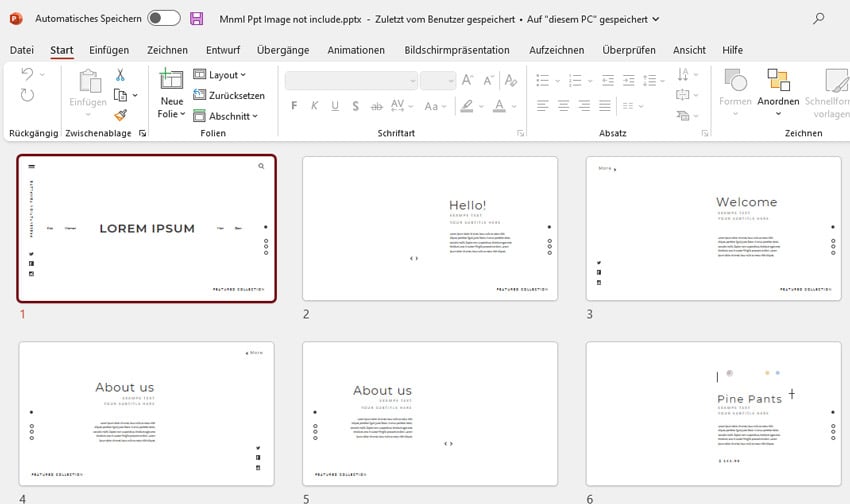Open the font size combo box
Viewport: 850px width, 504px height.
438,81
